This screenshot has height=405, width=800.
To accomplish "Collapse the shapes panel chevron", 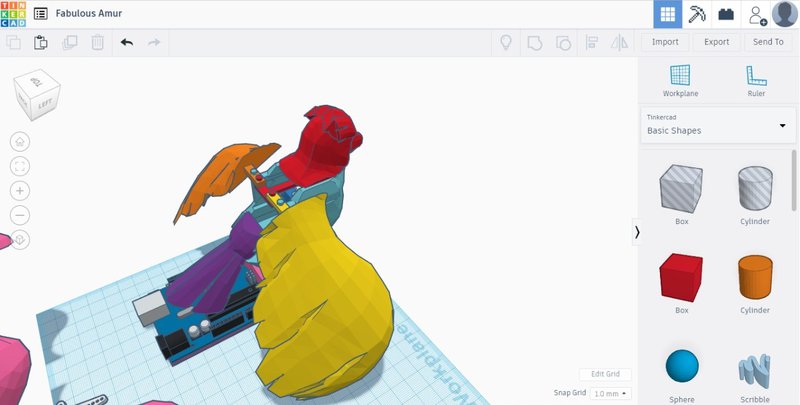I will [637, 233].
